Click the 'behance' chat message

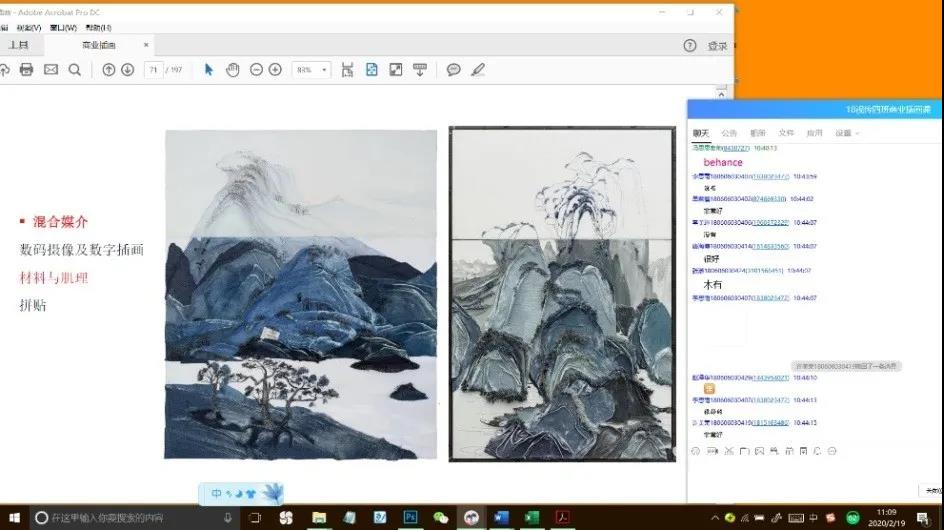point(723,163)
